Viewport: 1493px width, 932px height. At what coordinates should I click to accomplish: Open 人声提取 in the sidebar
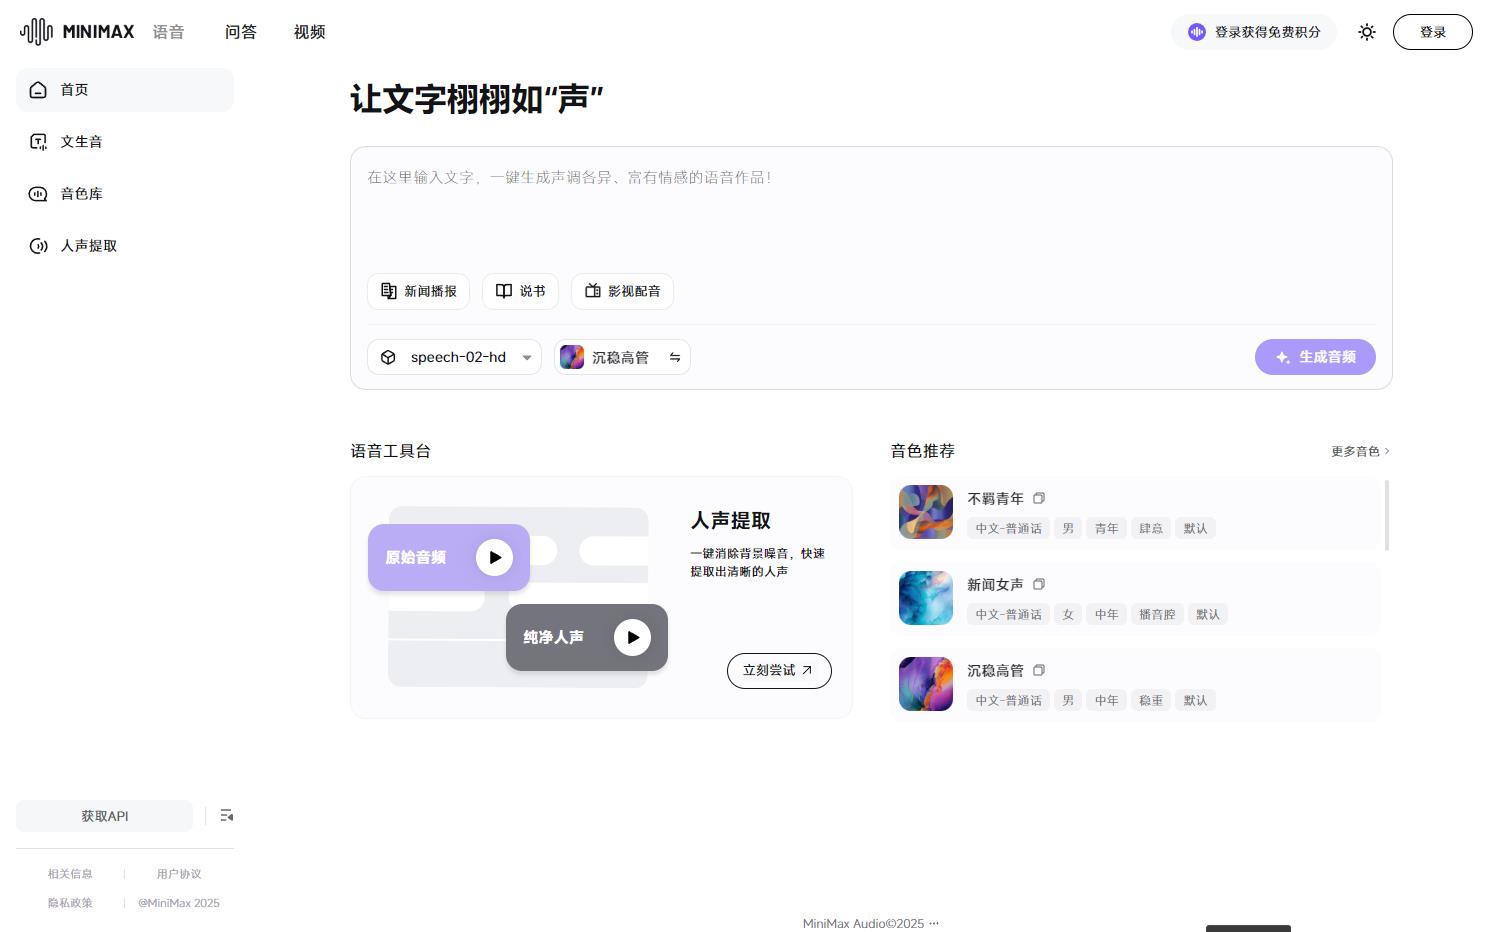[125, 246]
